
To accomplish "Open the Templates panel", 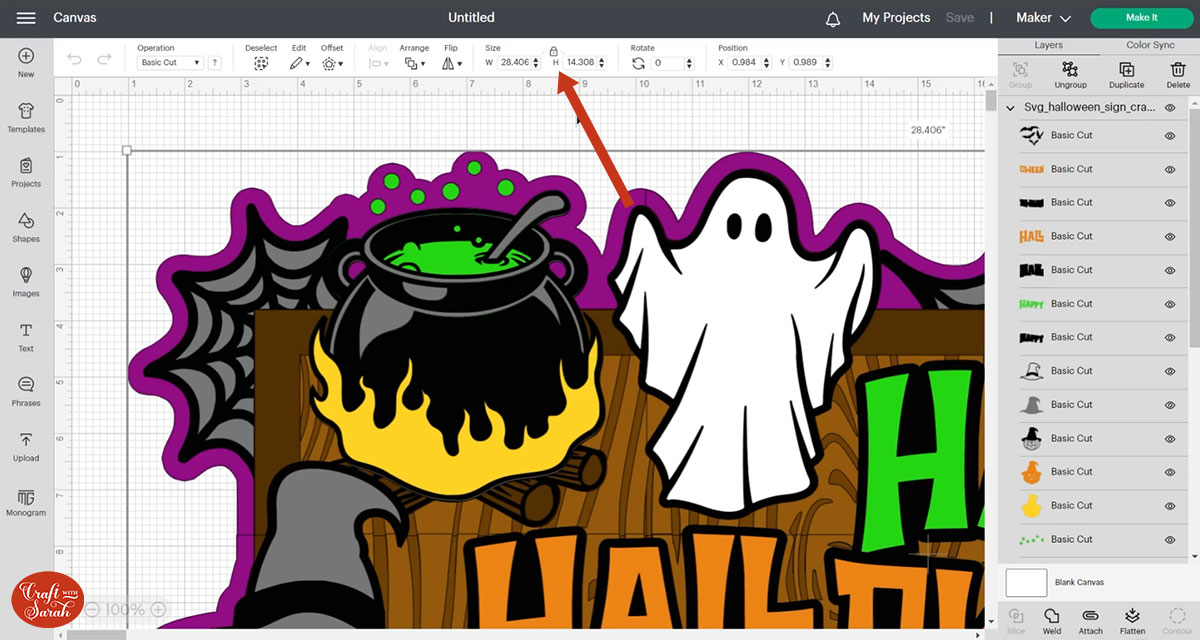I will 26,116.
